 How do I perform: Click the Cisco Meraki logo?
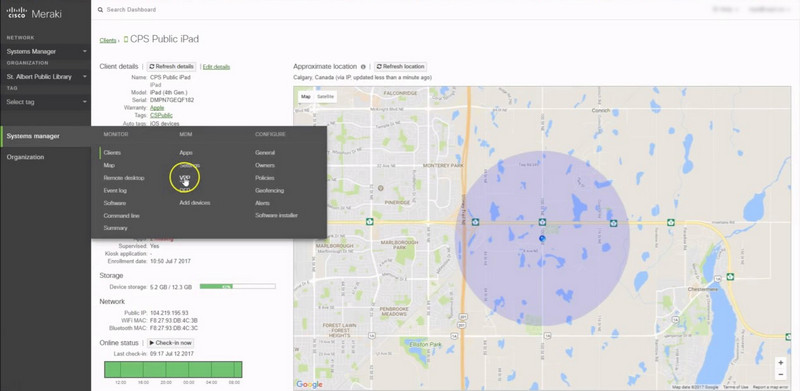pyautogui.click(x=34, y=14)
